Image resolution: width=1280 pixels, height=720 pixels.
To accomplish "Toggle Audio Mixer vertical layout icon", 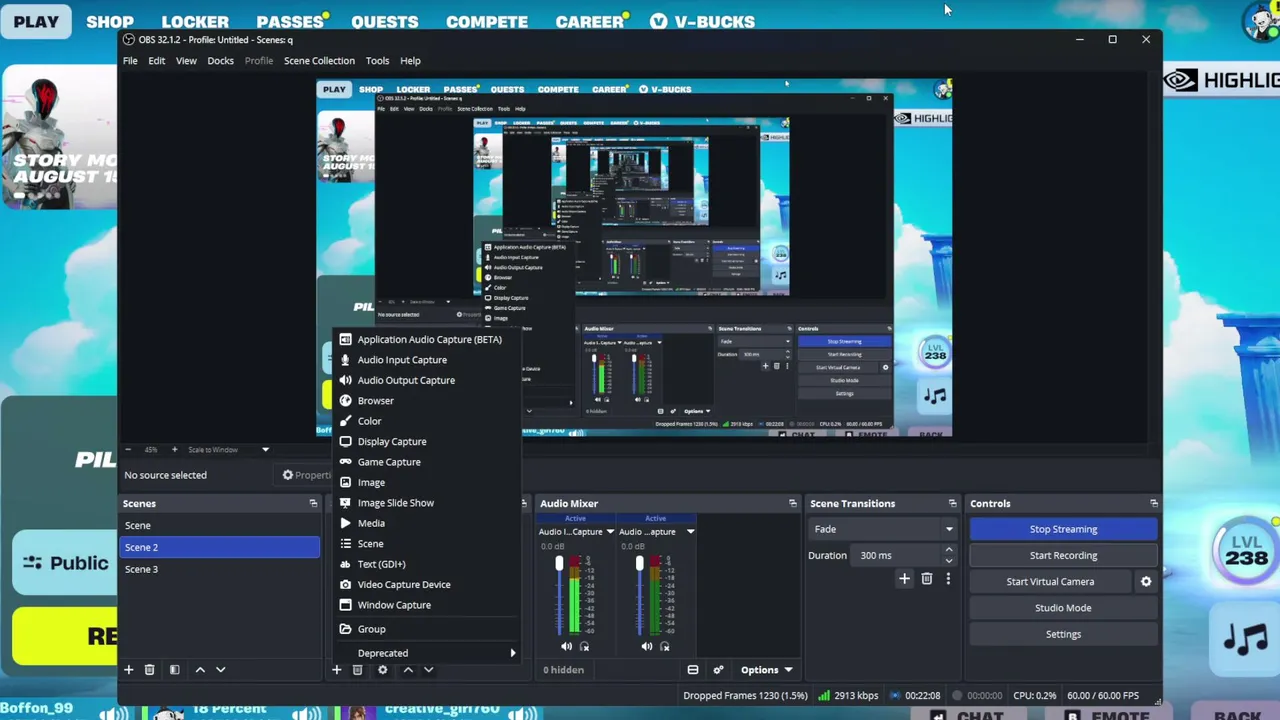I will click(x=692, y=670).
